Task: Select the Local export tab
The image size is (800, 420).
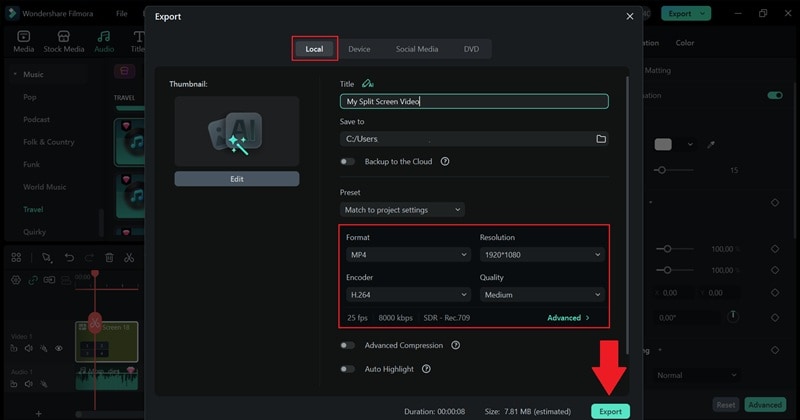Action: pos(314,49)
